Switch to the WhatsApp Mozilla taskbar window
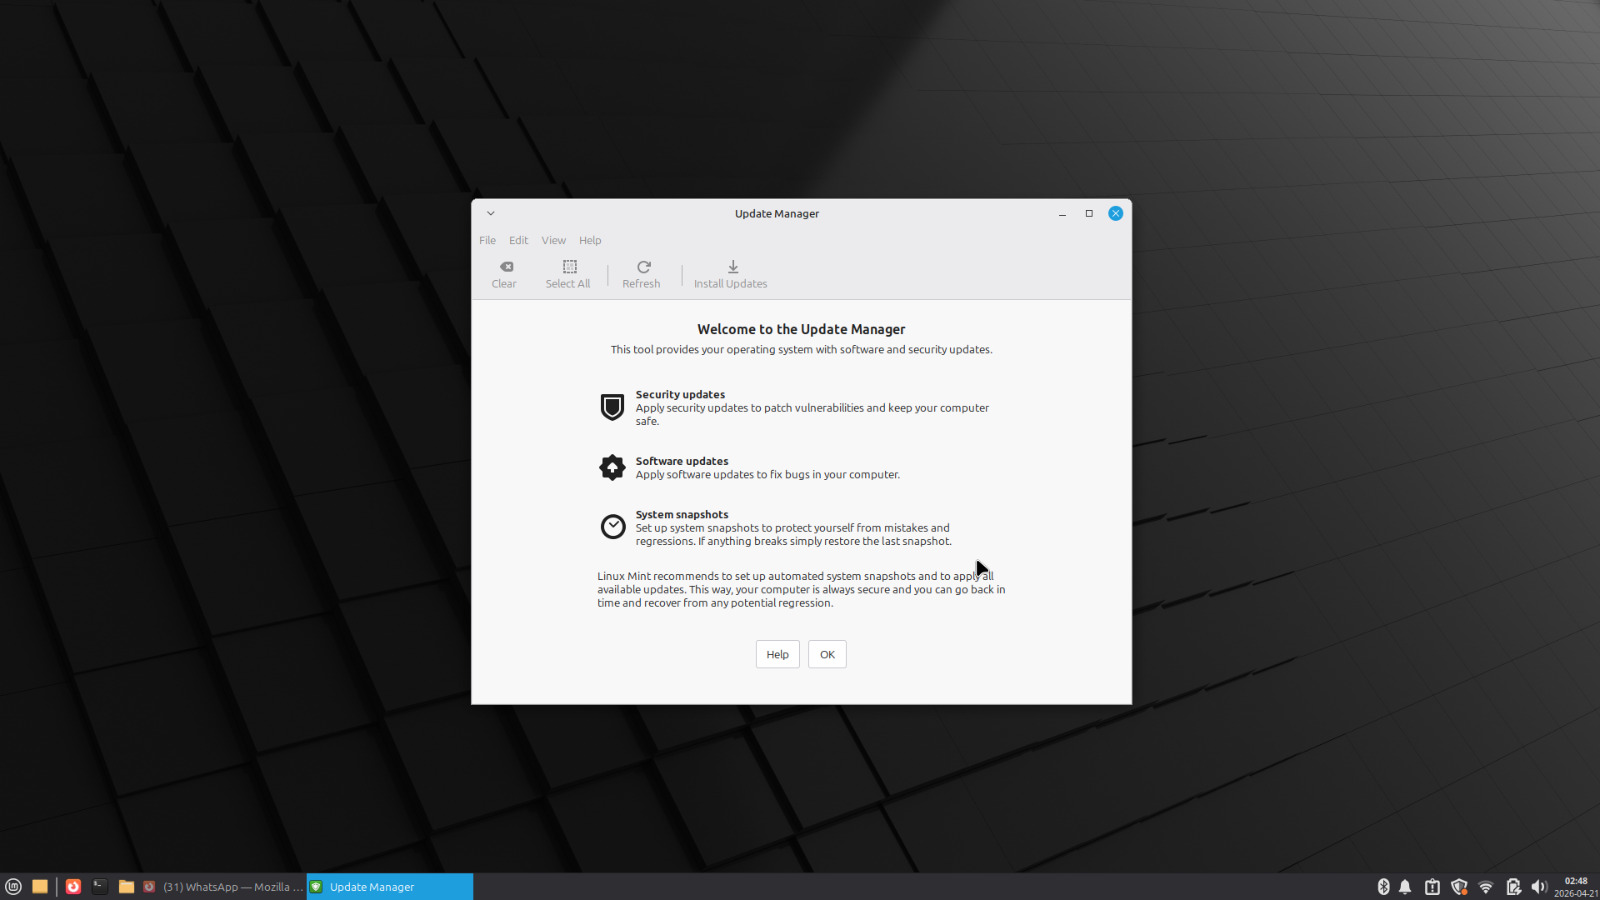This screenshot has height=900, width=1600. click(x=223, y=887)
